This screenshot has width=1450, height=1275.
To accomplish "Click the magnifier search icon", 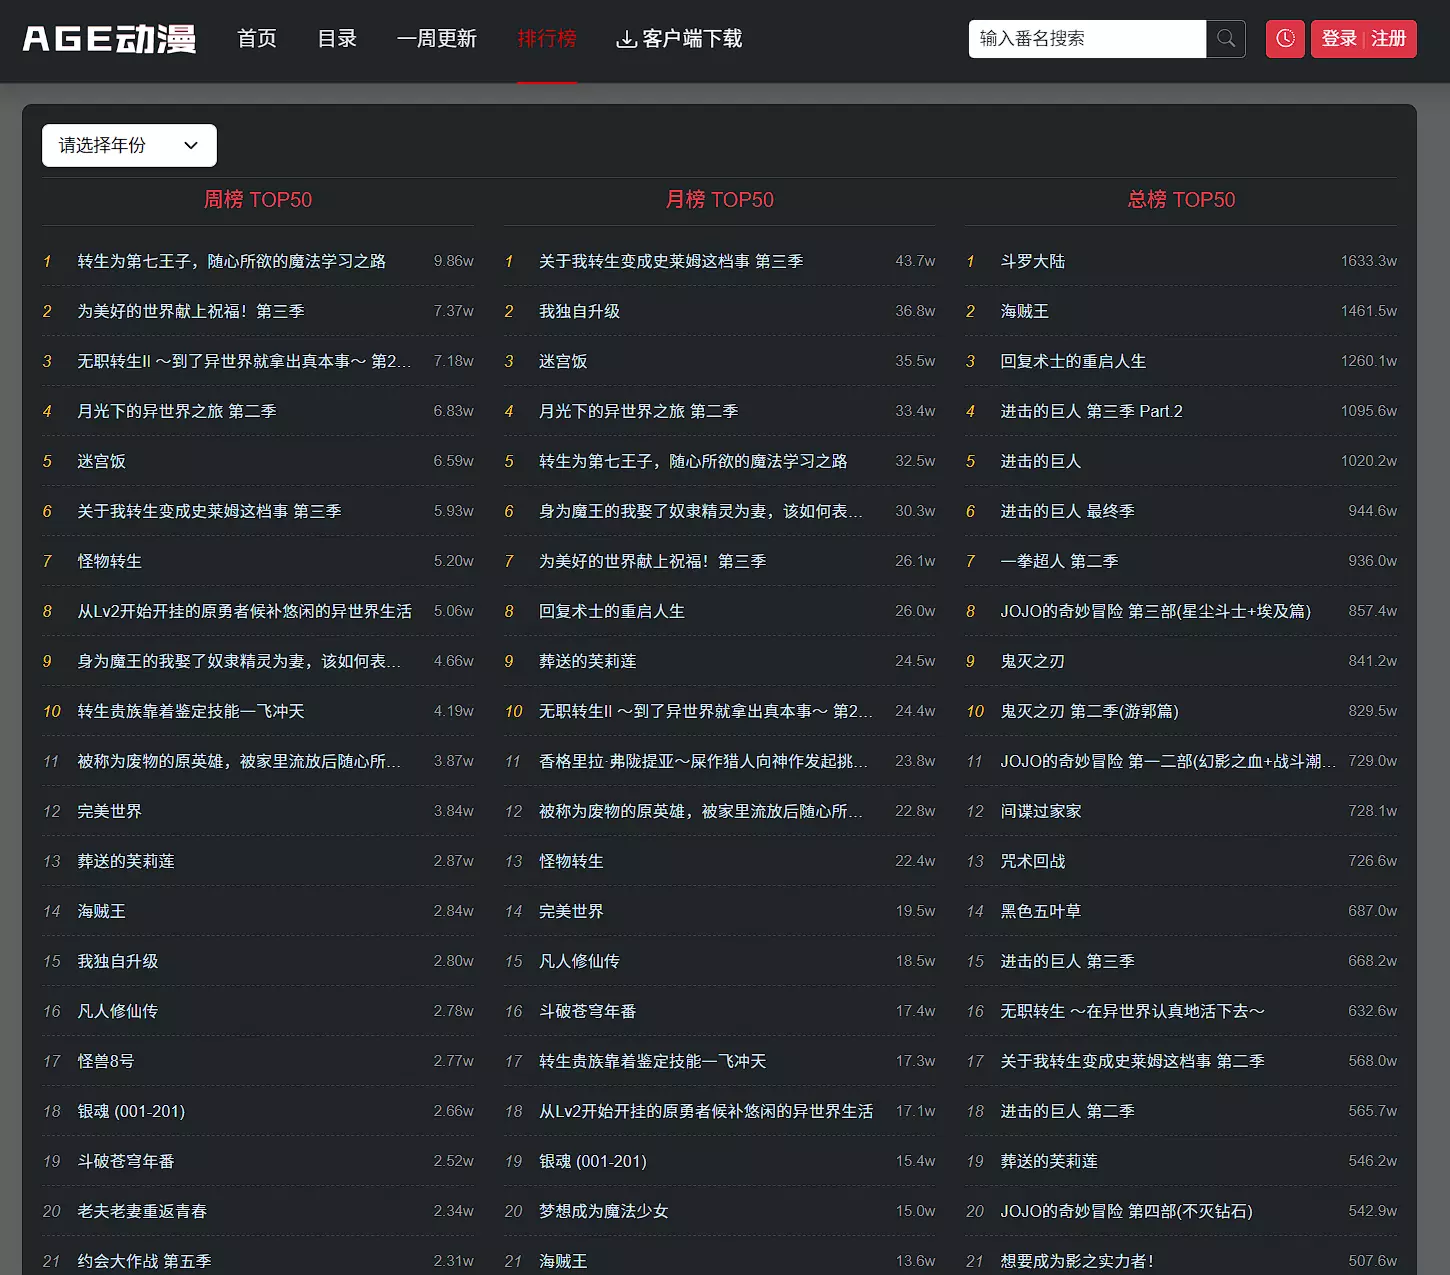I will click(1226, 39).
